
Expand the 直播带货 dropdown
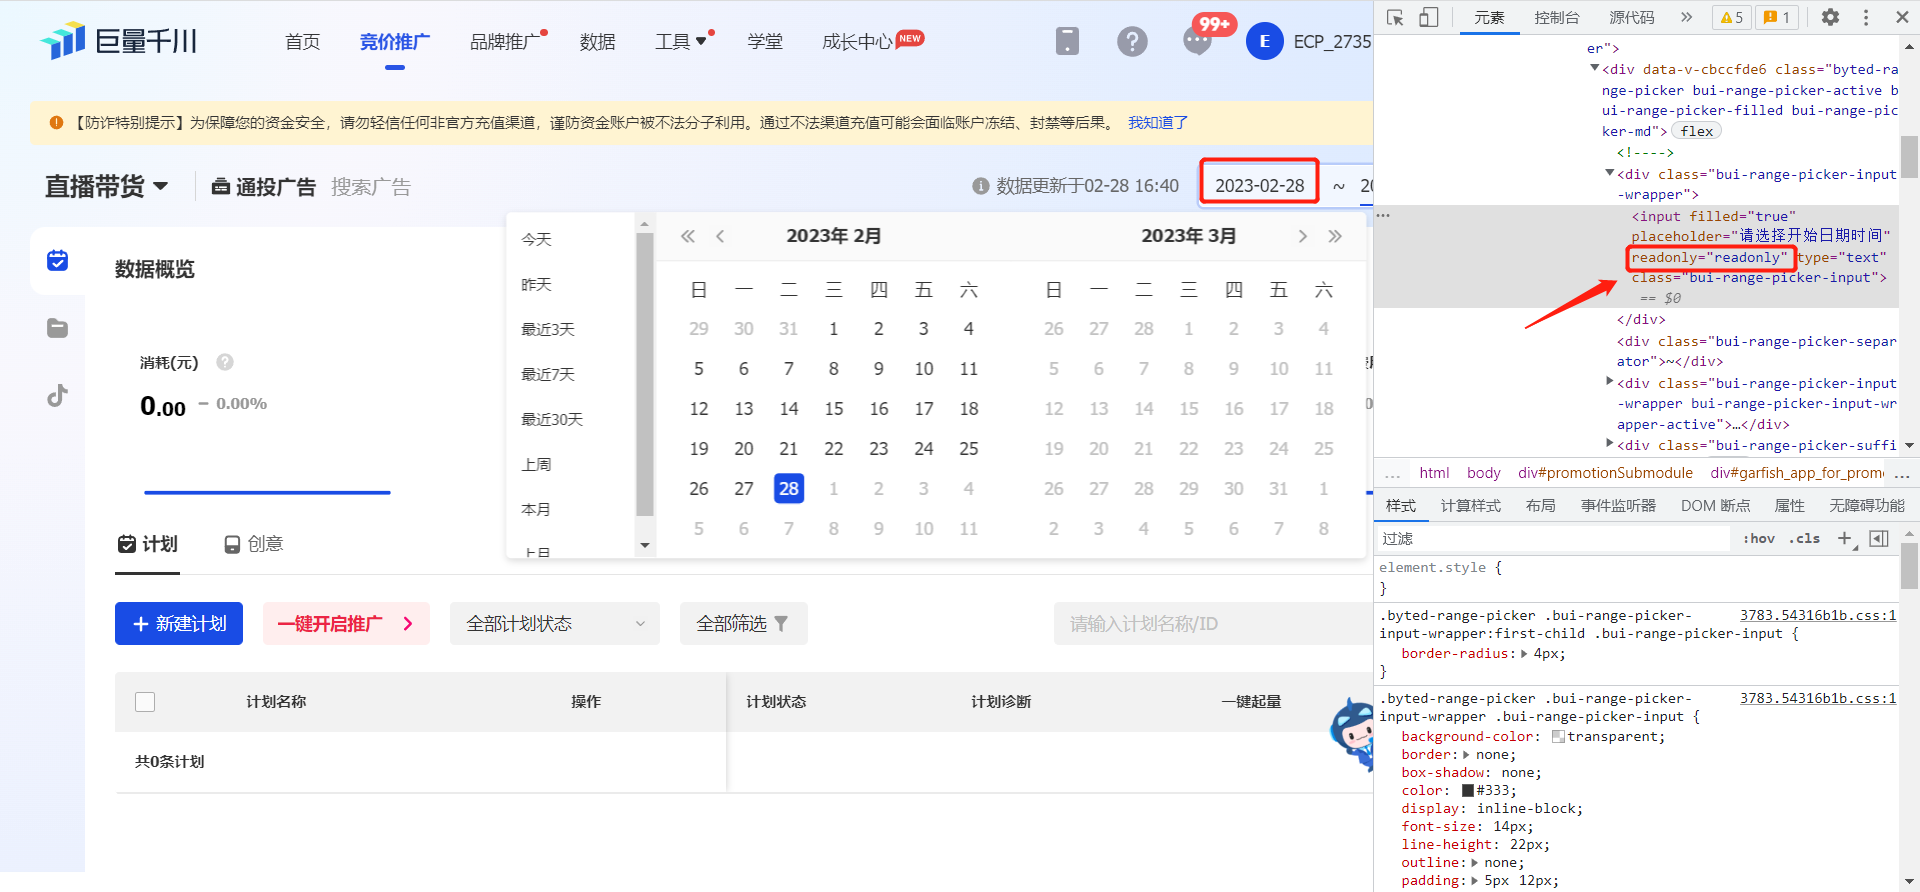point(106,187)
